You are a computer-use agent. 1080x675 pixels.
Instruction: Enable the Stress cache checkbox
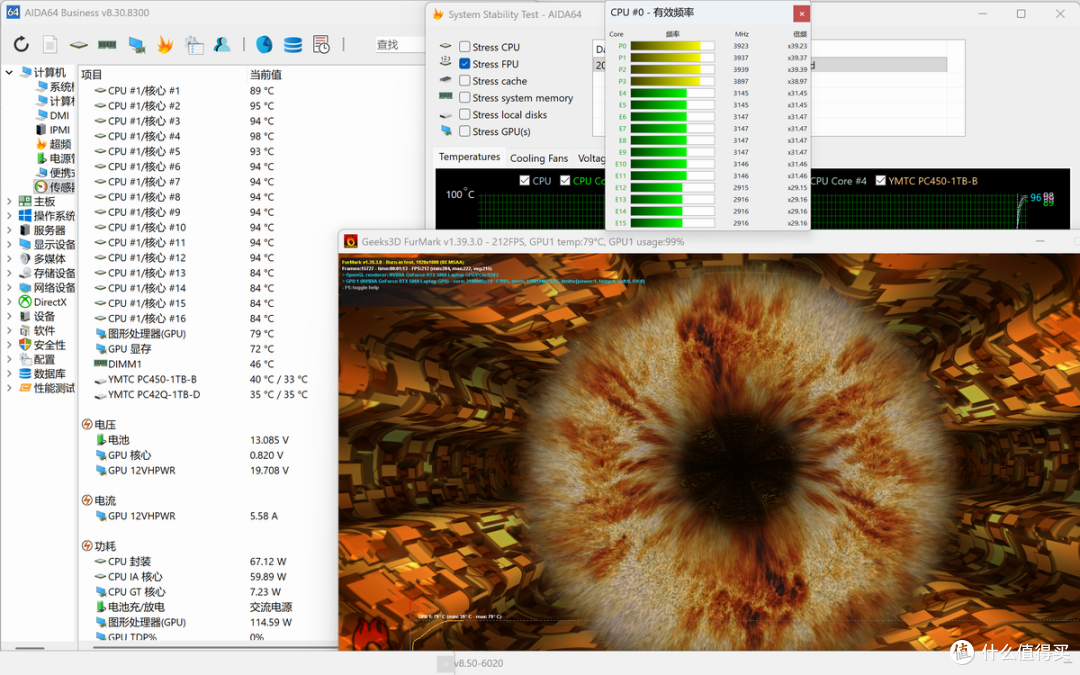pyautogui.click(x=465, y=81)
